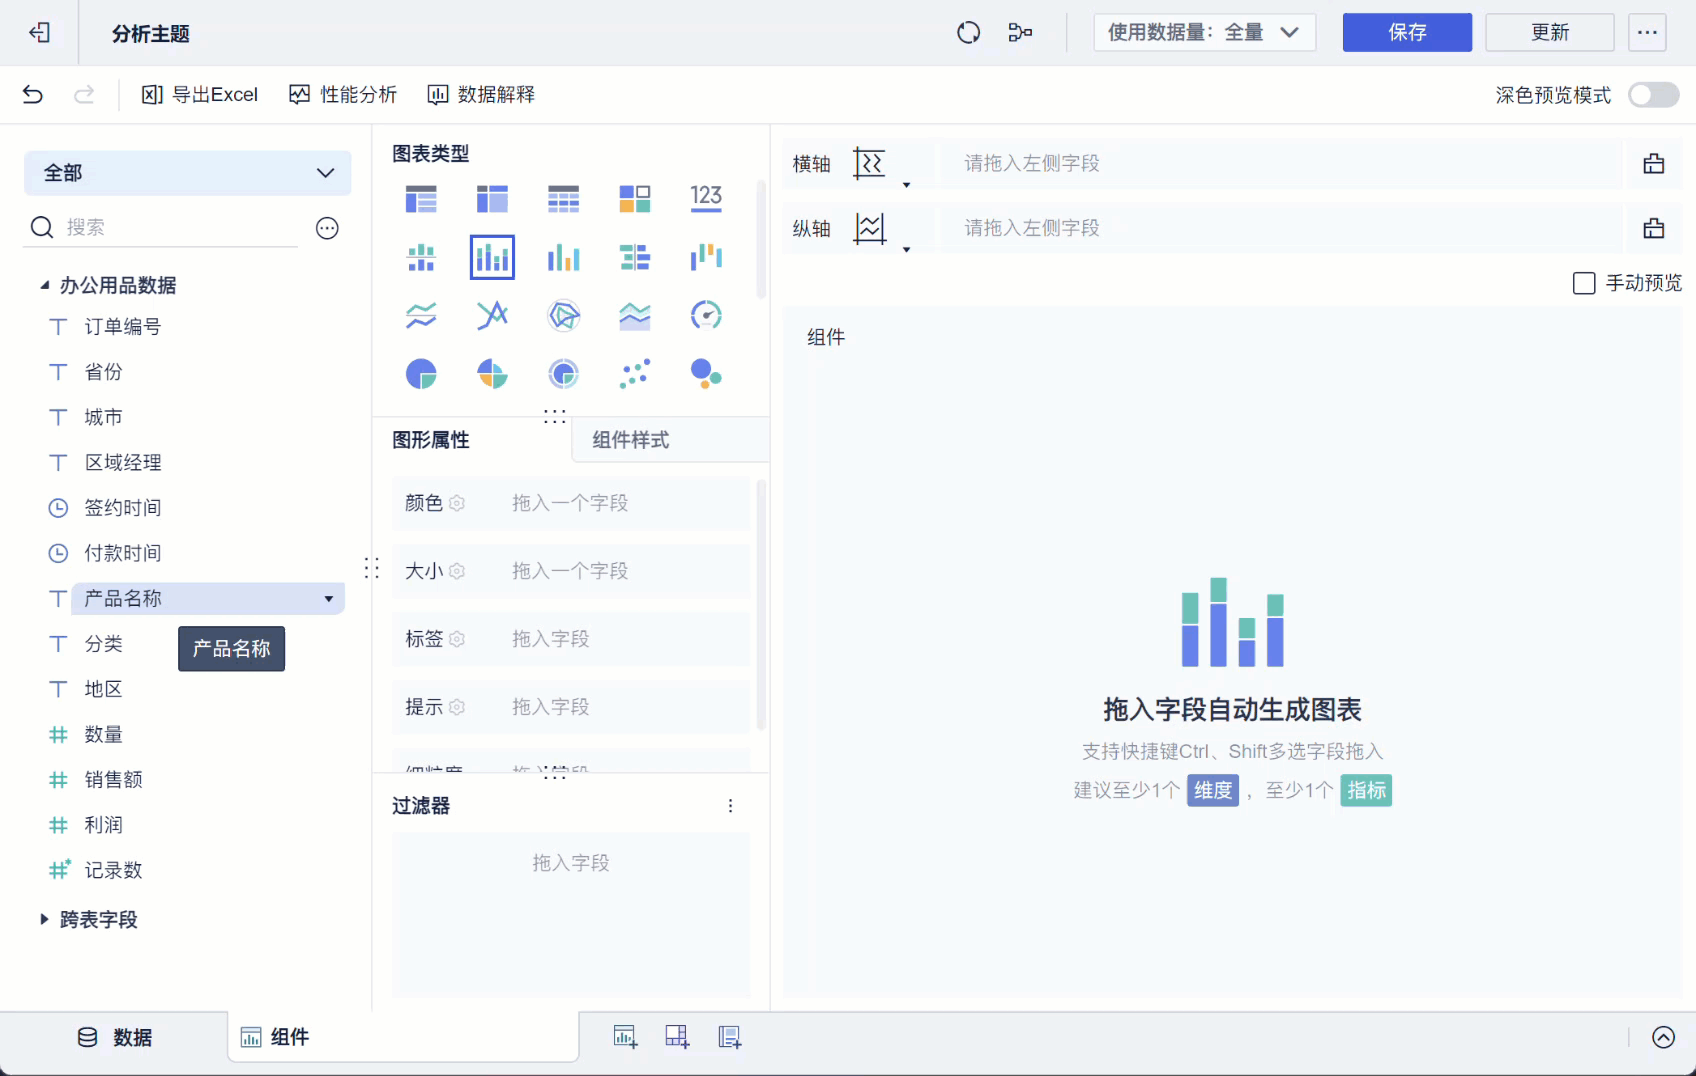
Task: Select the radar chart type
Action: pos(564,315)
